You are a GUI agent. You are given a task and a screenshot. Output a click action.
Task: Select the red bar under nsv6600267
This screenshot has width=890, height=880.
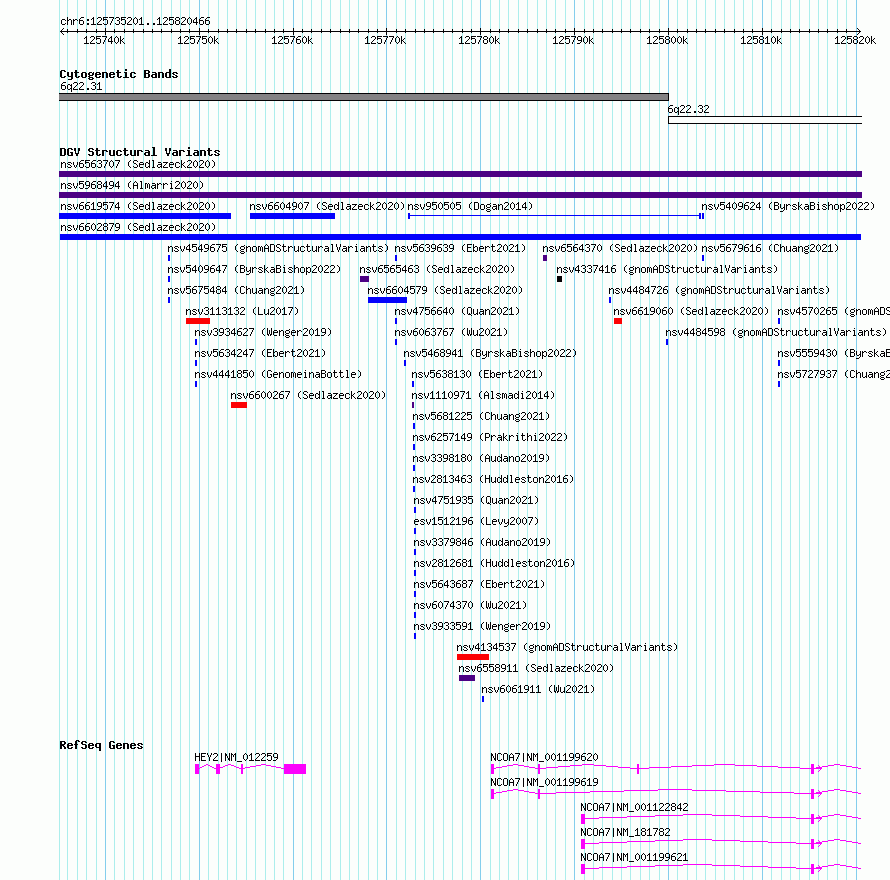(239, 405)
